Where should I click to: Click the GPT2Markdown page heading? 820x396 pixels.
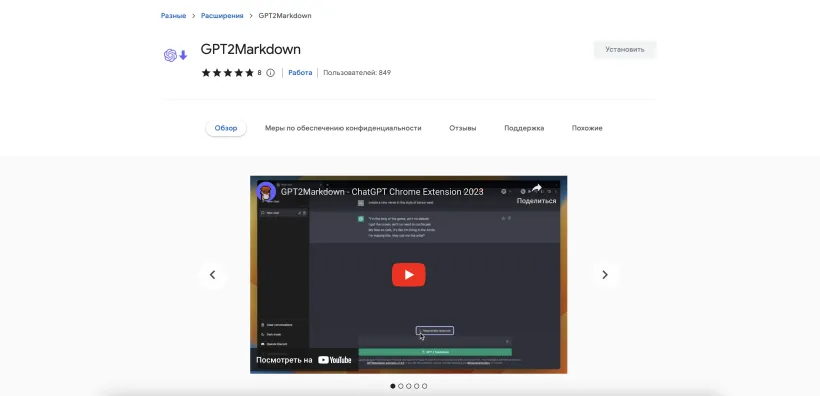(250, 50)
